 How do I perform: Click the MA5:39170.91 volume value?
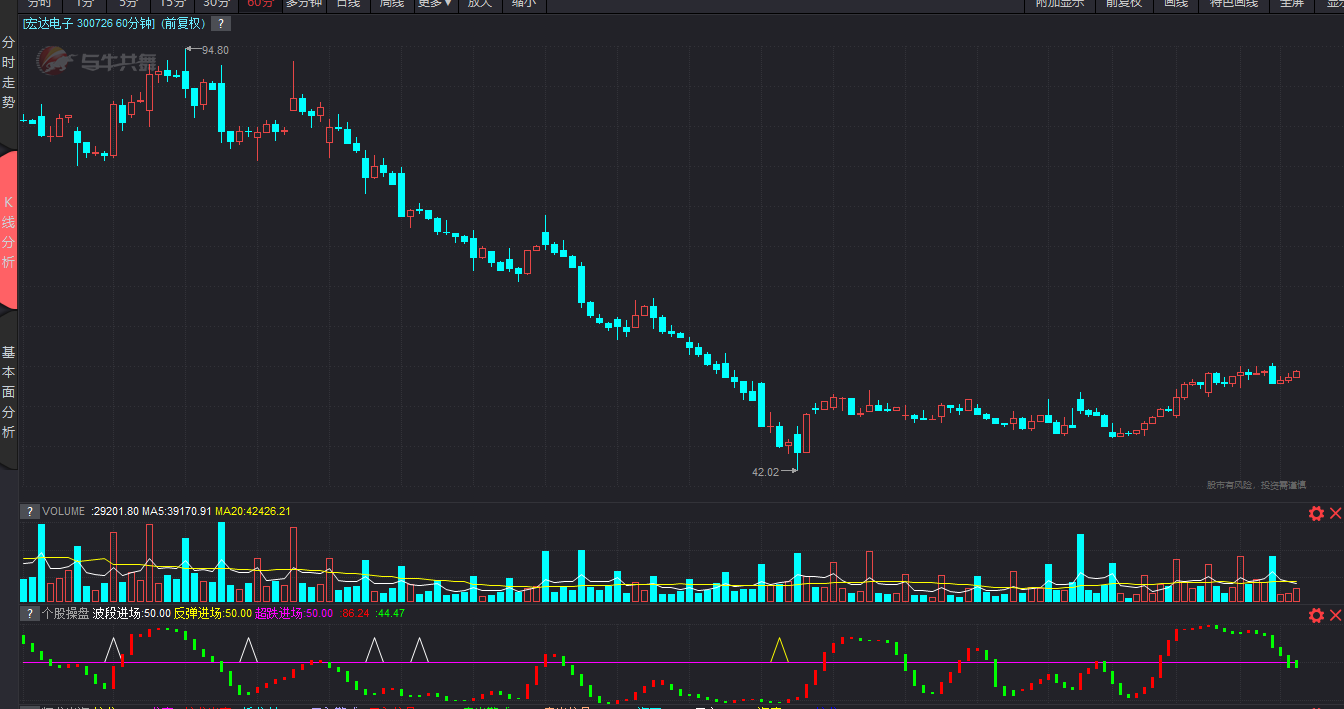click(176, 511)
